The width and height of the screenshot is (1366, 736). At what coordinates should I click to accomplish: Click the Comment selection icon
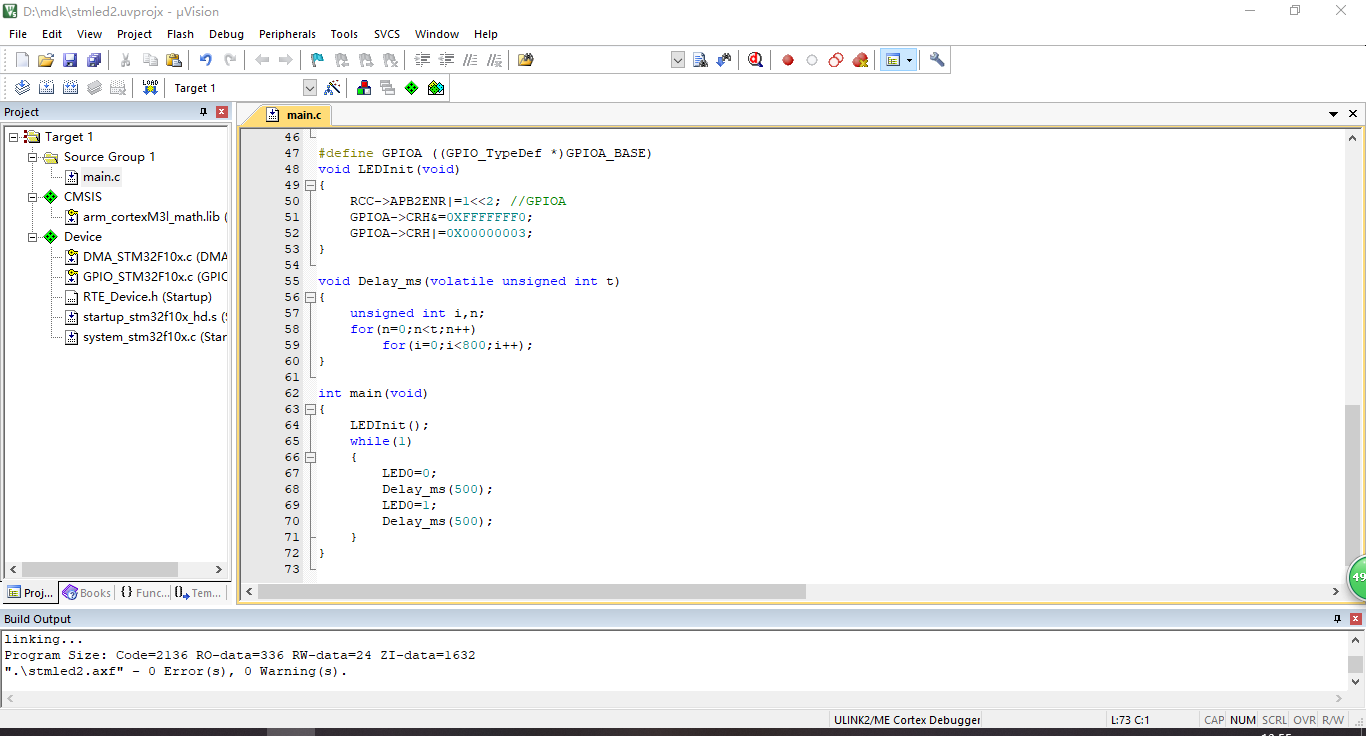point(470,60)
